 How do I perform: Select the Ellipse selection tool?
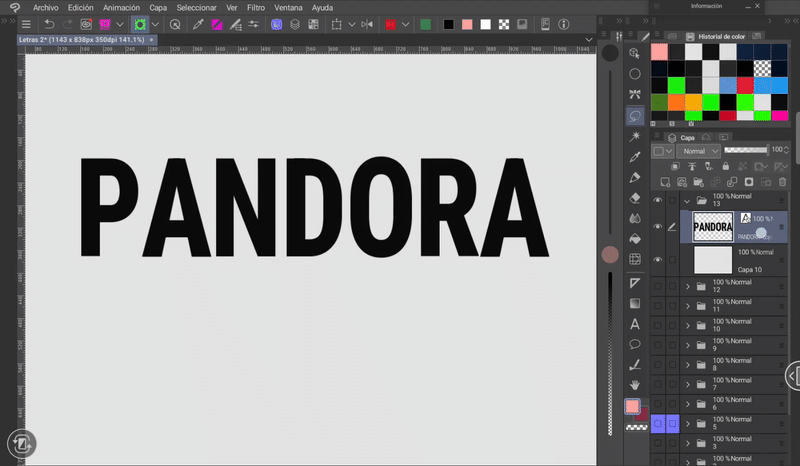pos(635,74)
